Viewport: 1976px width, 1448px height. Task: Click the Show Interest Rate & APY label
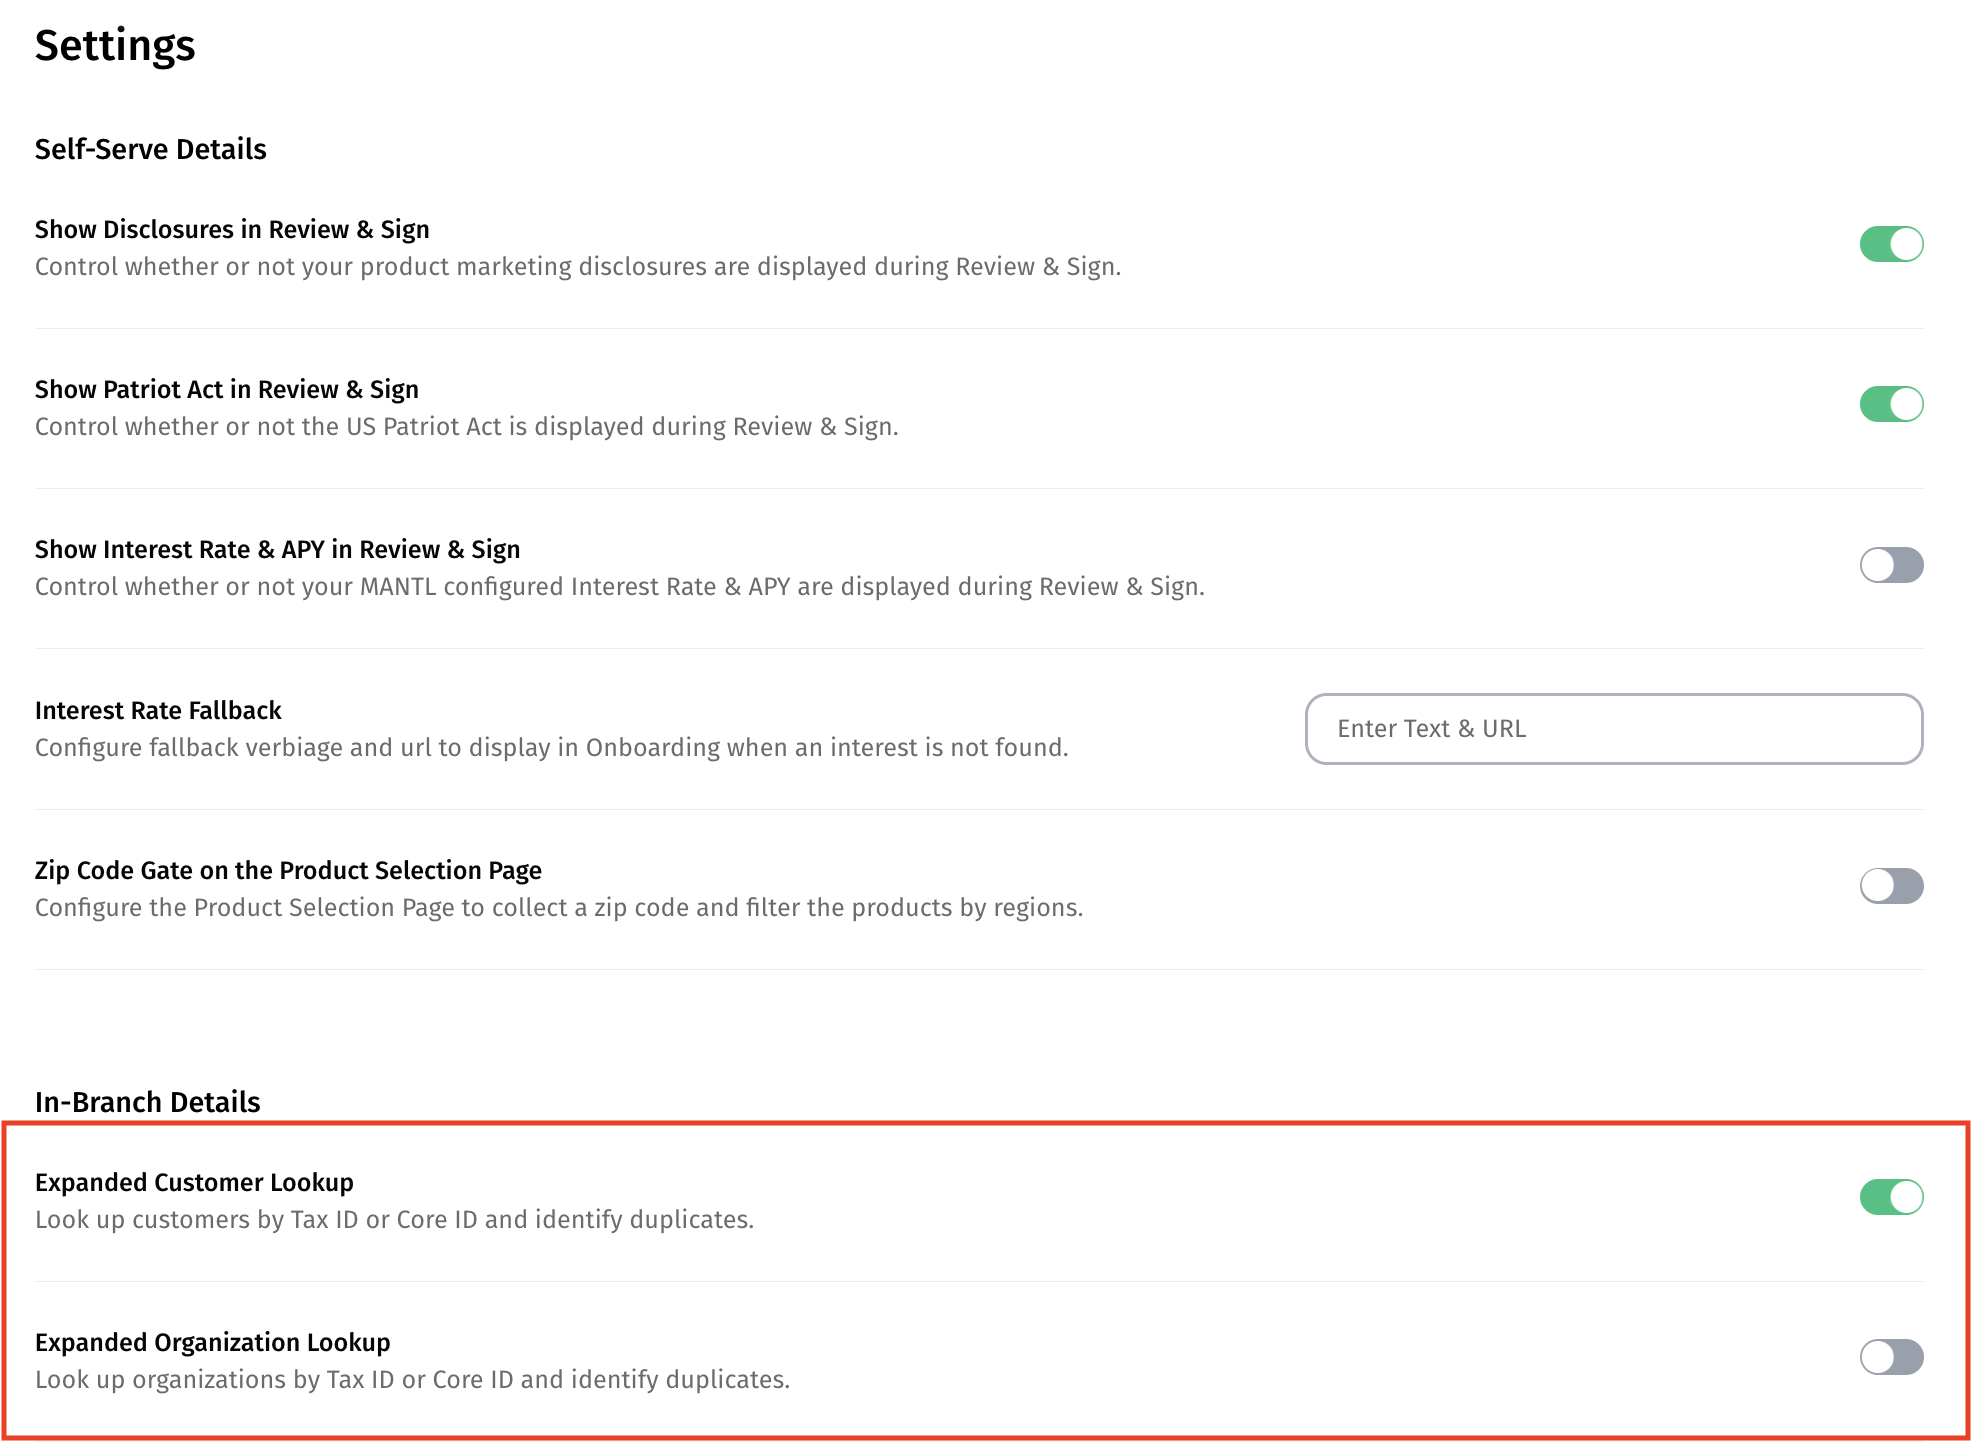(277, 549)
